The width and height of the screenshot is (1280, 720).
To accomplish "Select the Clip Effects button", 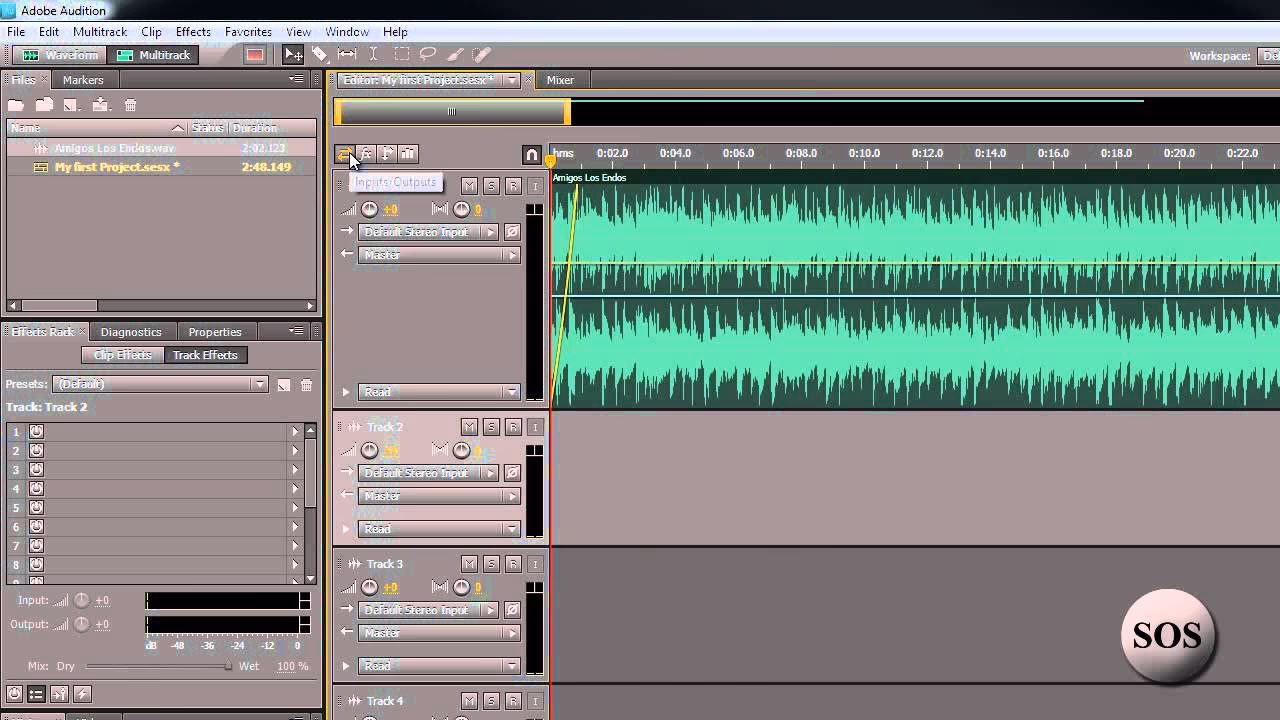I will [122, 355].
